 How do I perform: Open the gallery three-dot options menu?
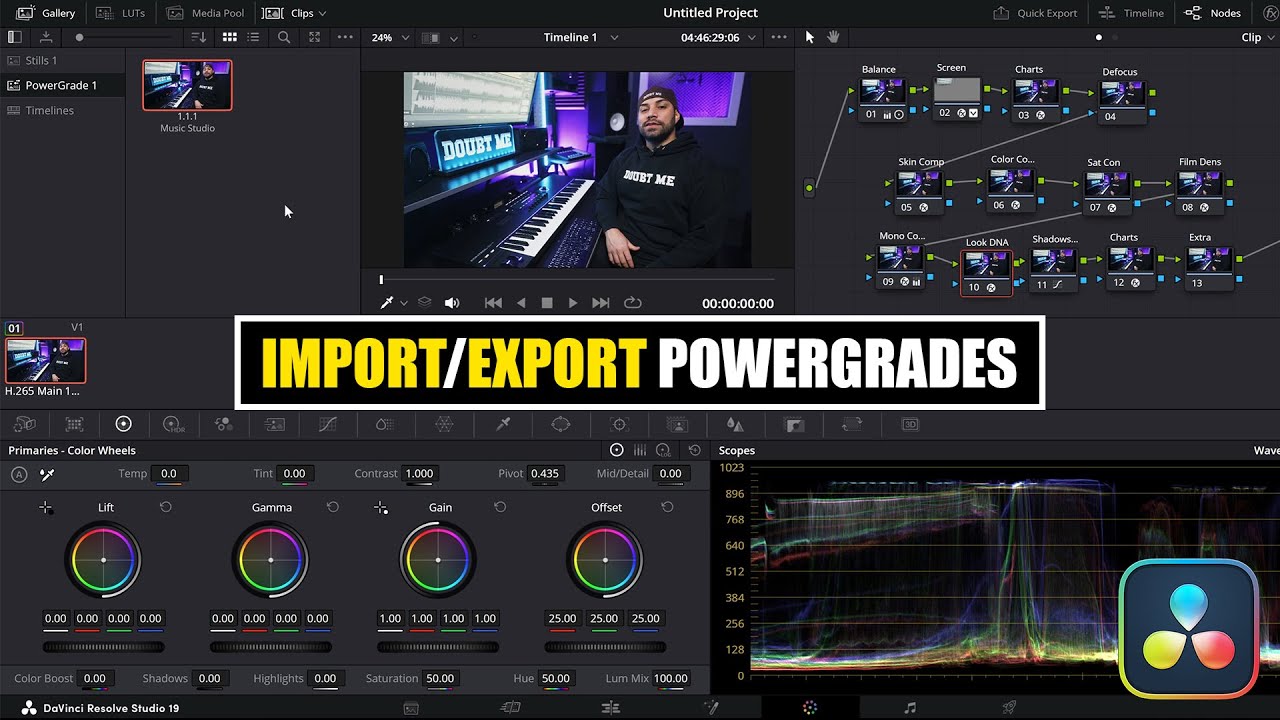pos(345,37)
